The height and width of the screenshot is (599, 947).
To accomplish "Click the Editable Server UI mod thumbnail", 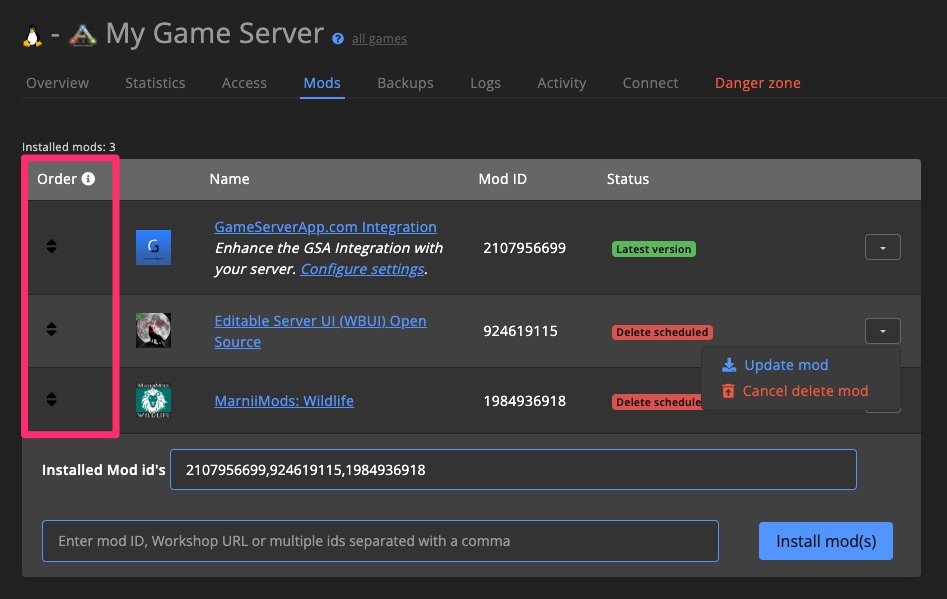I will [153, 330].
